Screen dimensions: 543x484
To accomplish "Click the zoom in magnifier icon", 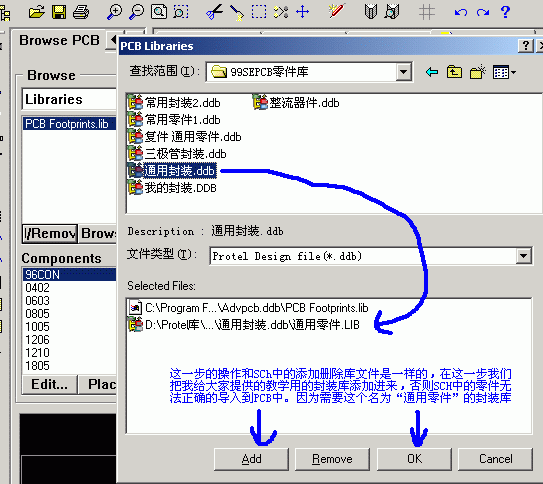I will [x=114, y=12].
